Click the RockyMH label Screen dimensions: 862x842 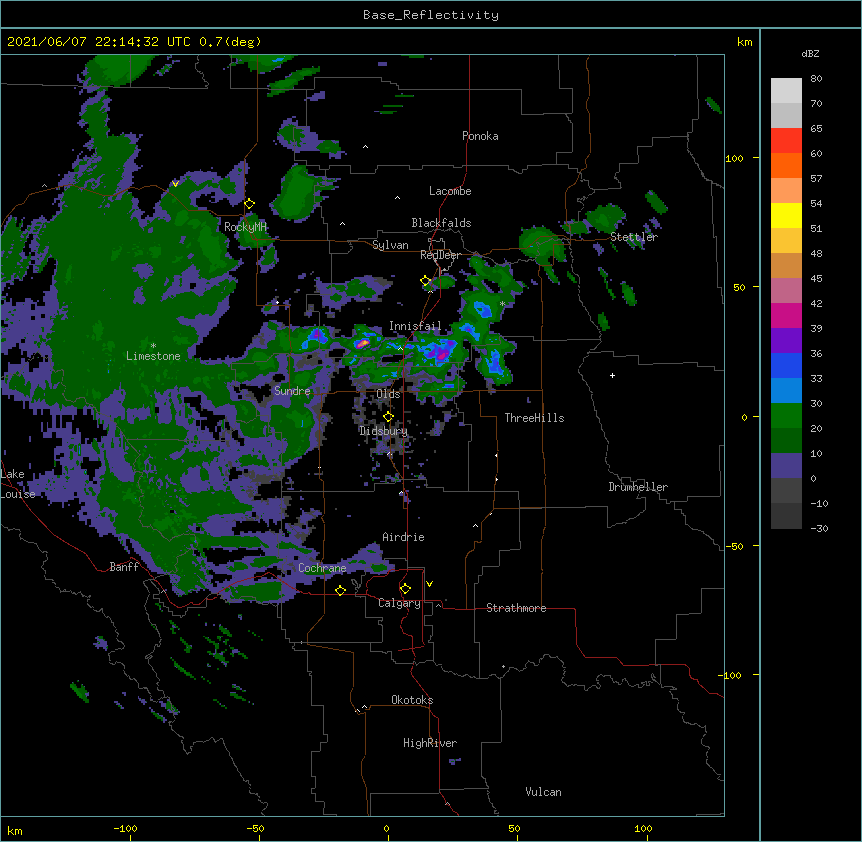click(x=245, y=226)
